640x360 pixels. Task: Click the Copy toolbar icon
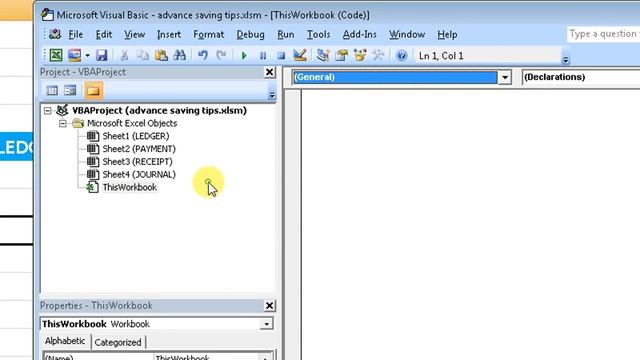point(143,55)
